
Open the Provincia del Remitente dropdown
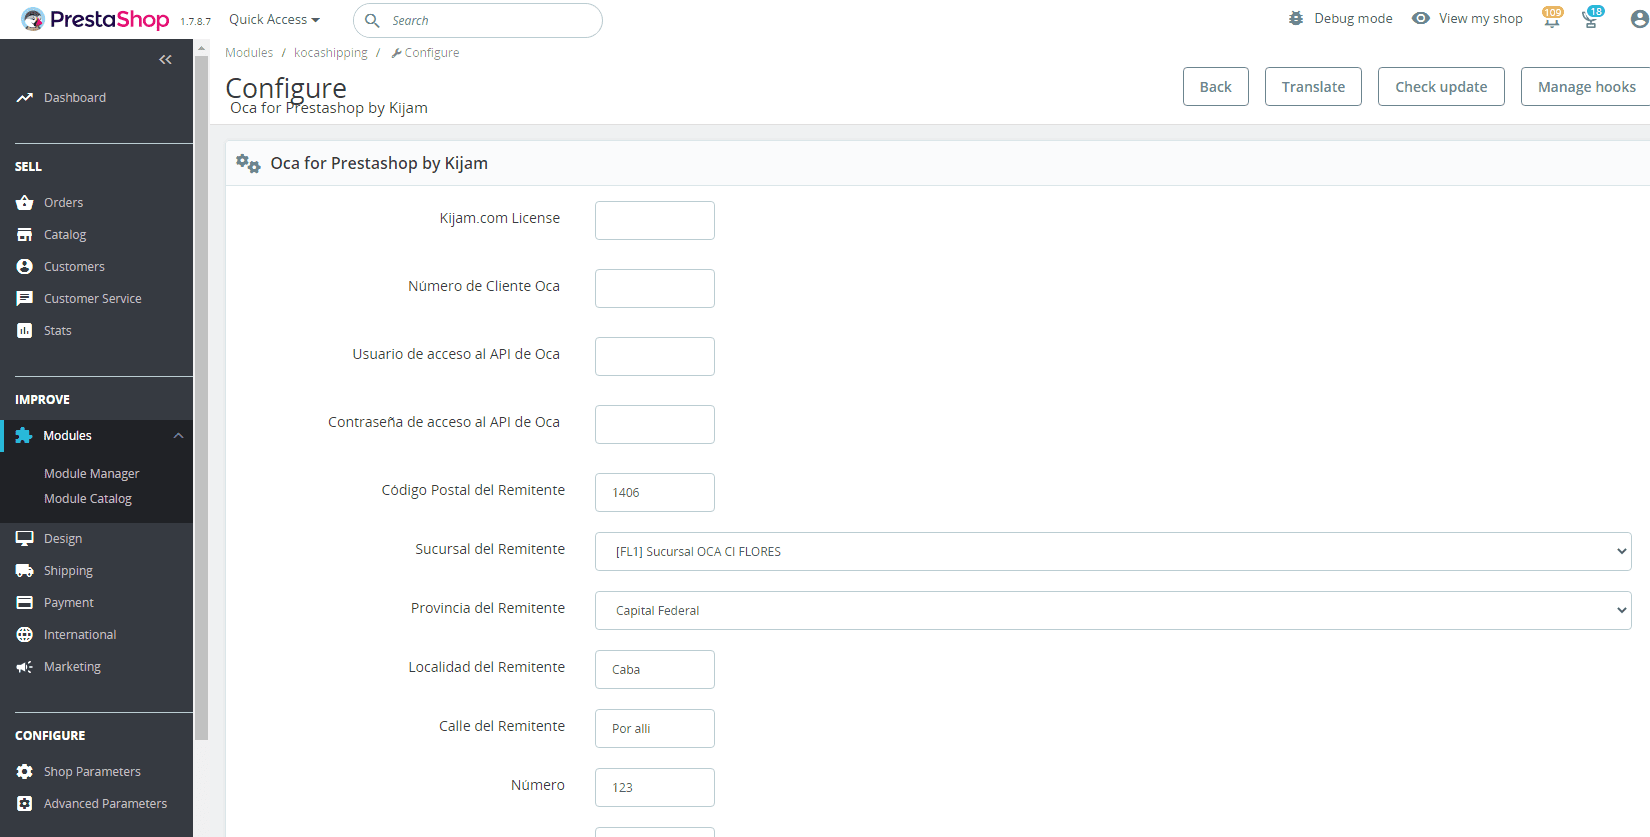1113,610
